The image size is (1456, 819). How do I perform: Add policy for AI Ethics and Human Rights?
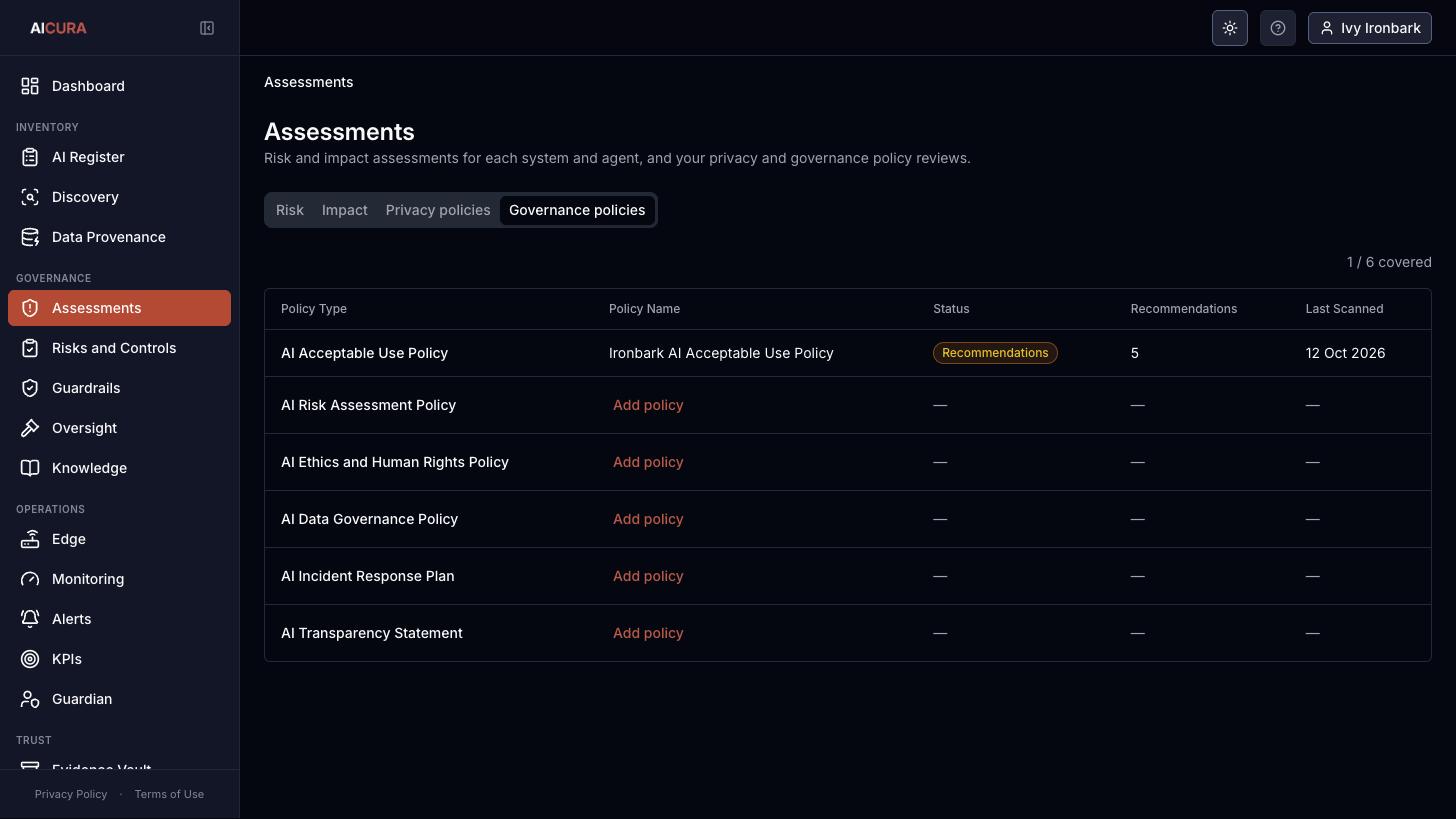[648, 462]
